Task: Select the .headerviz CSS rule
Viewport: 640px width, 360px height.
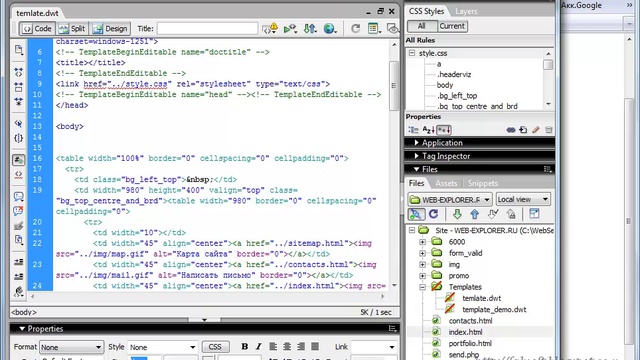Action: [x=454, y=74]
